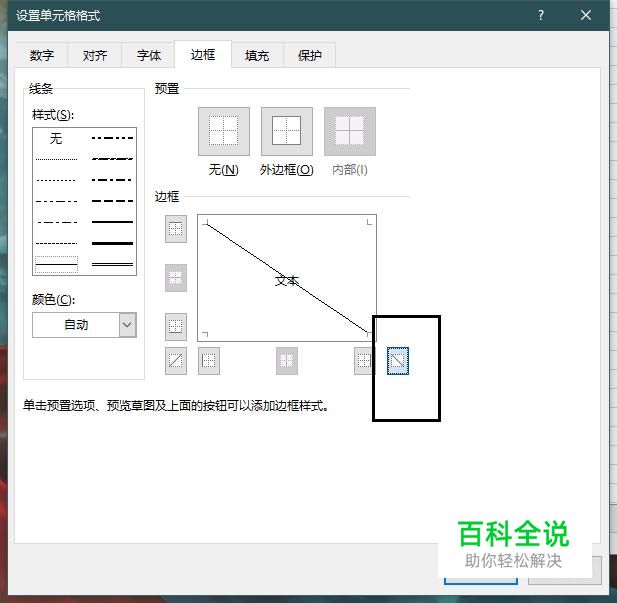The image size is (617, 603).
Task: Open the ? help button in title bar
Action: (541, 15)
